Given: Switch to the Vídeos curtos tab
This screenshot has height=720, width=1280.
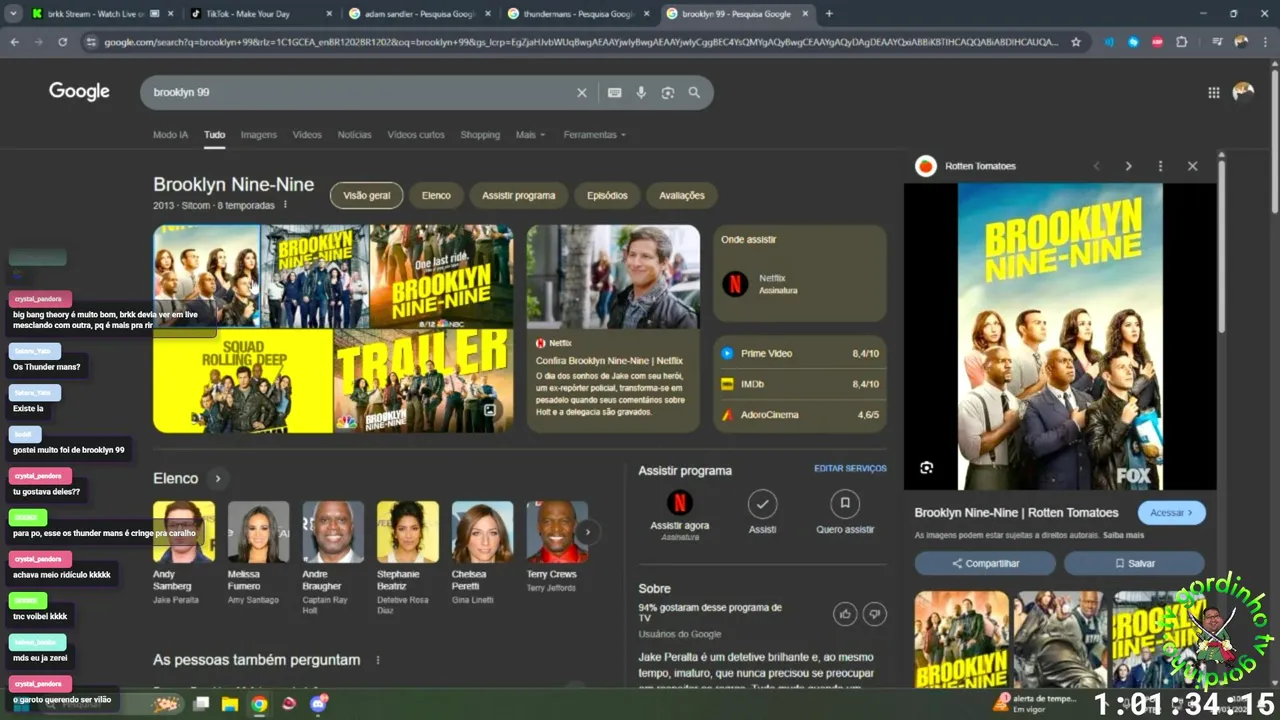Looking at the screenshot, I should click(416, 135).
